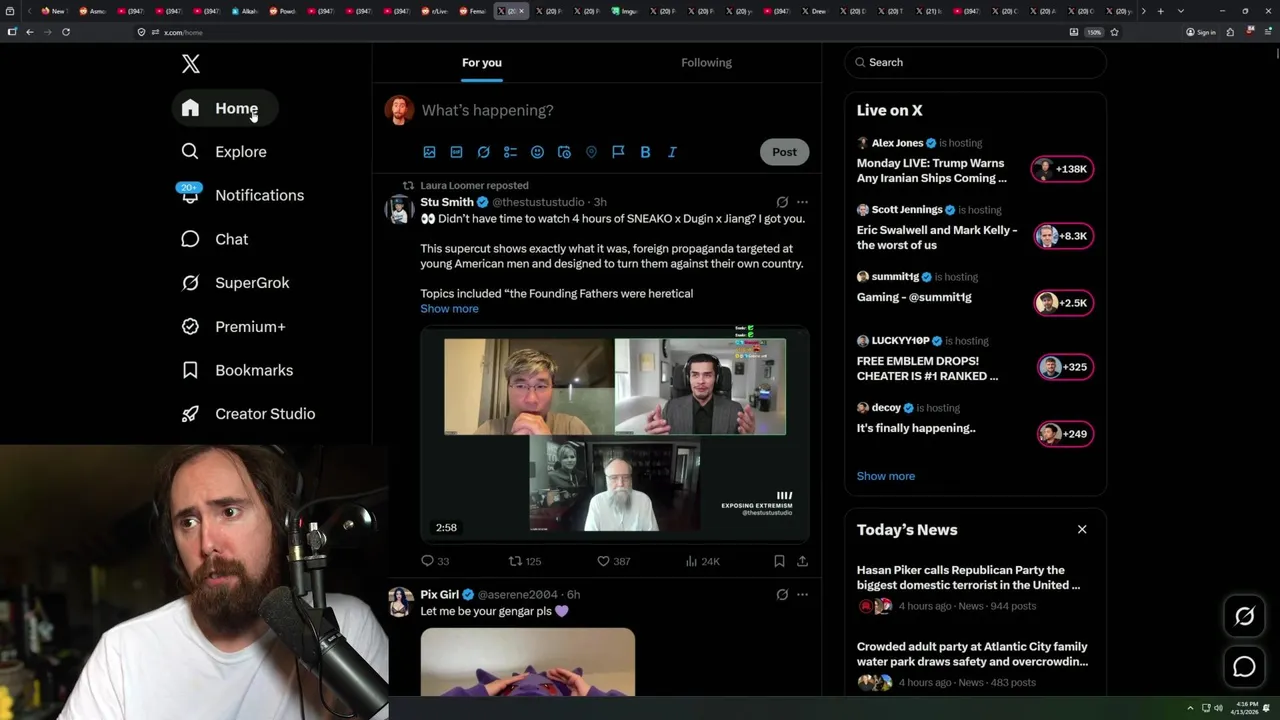Open Pix Girl's profile name
This screenshot has height=720, width=1280.
point(439,594)
